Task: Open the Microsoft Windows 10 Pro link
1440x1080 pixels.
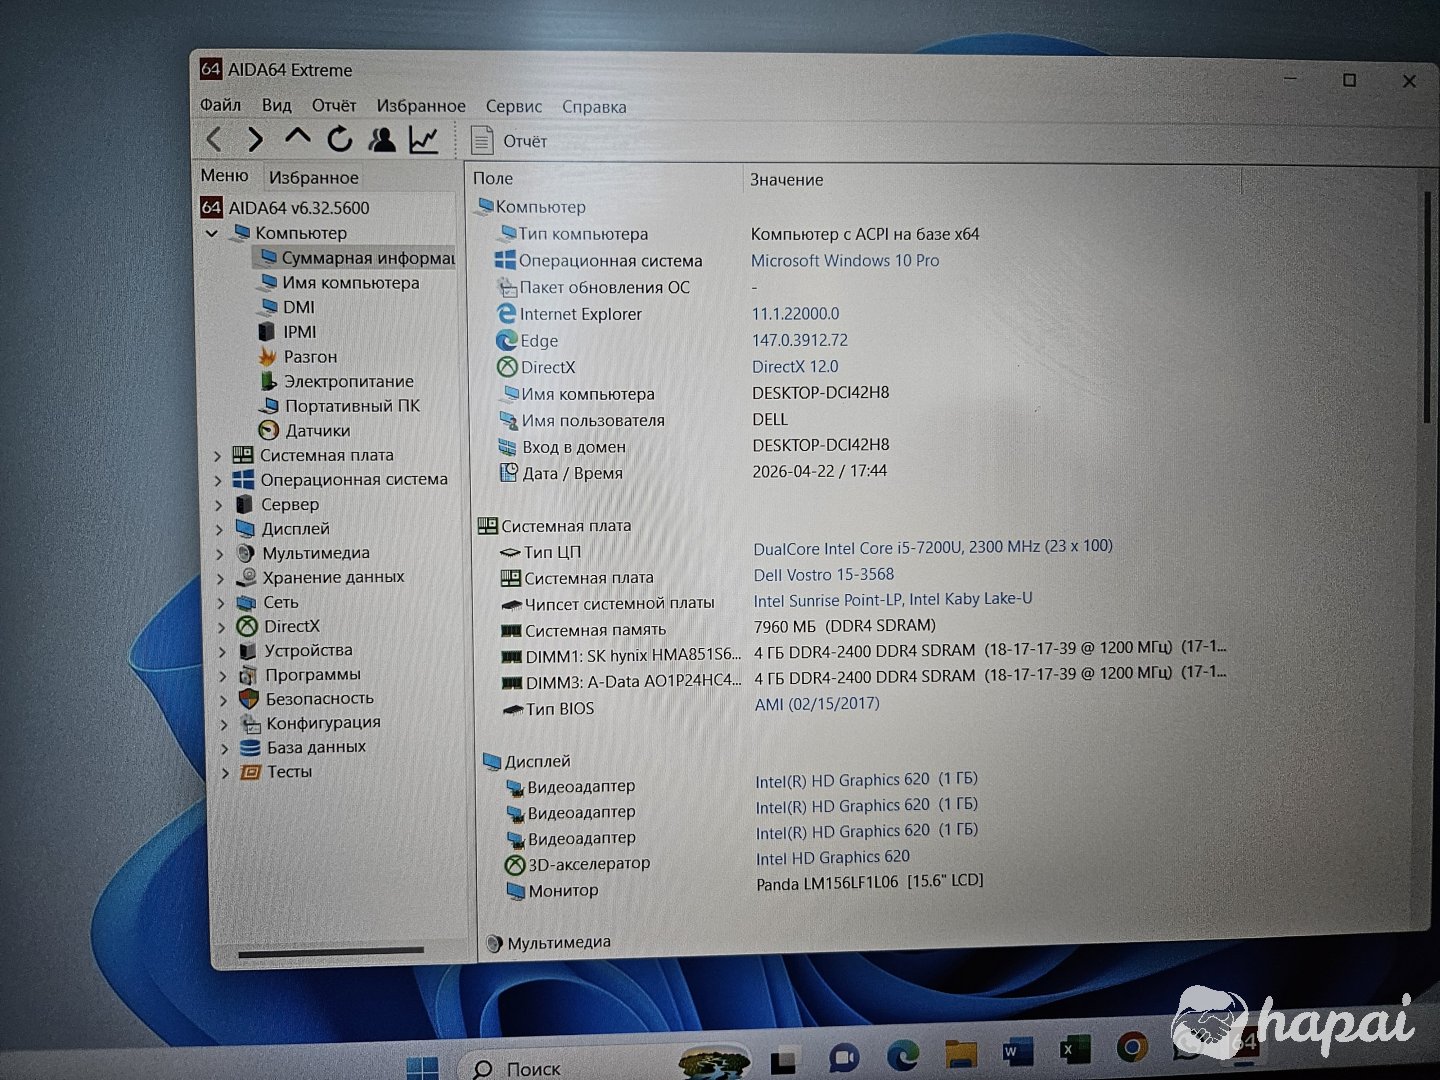Action: coord(845,260)
